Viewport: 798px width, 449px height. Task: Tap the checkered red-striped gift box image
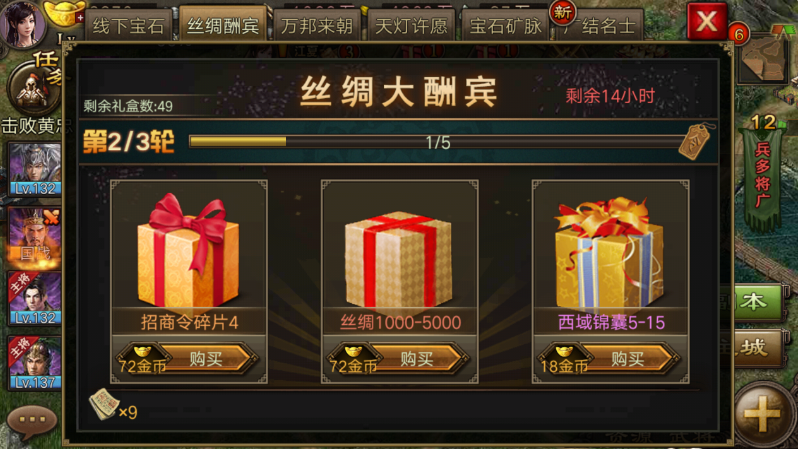[399, 259]
